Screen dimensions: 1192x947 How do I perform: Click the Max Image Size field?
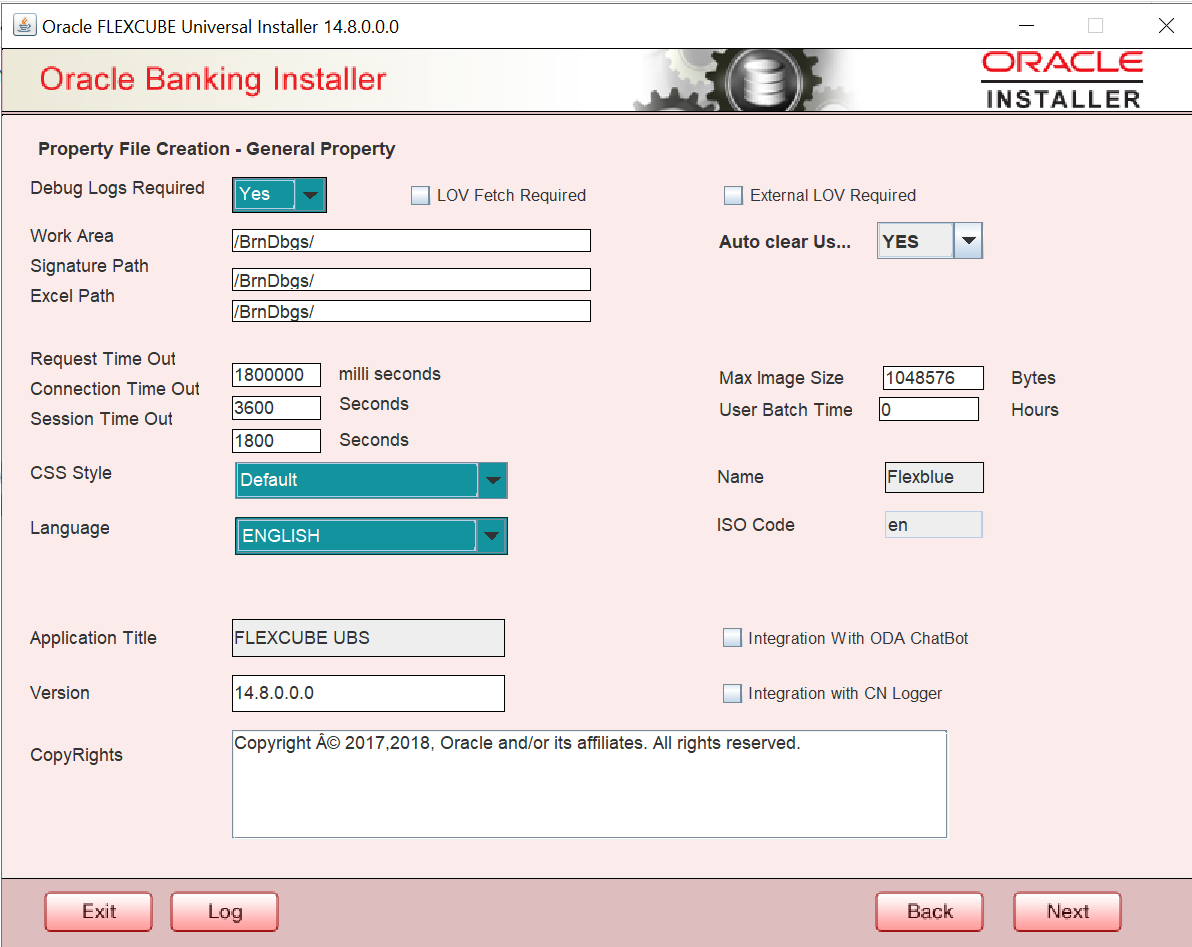[x=933, y=378]
